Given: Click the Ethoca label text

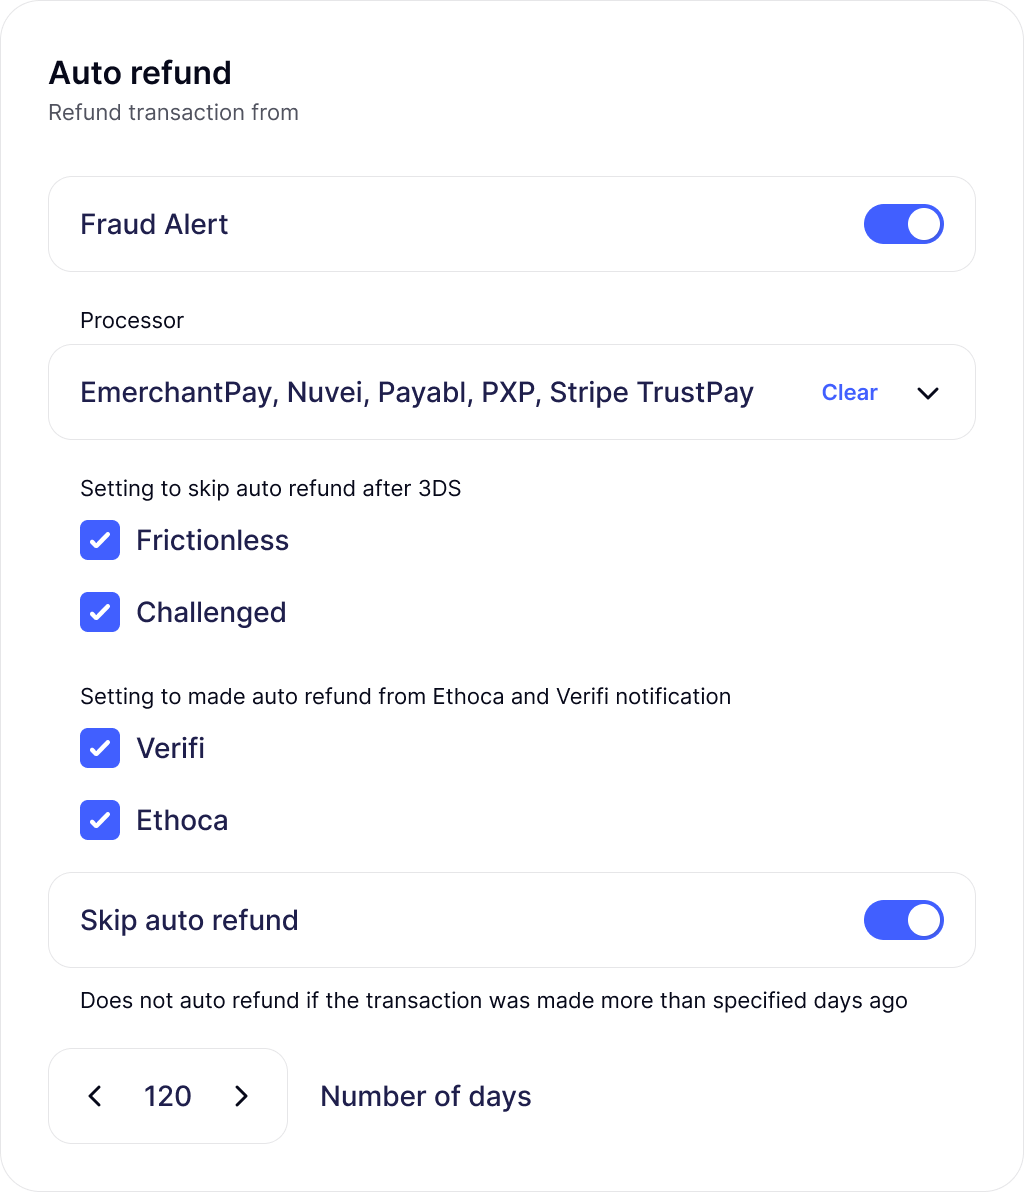Looking at the screenshot, I should tap(182, 820).
